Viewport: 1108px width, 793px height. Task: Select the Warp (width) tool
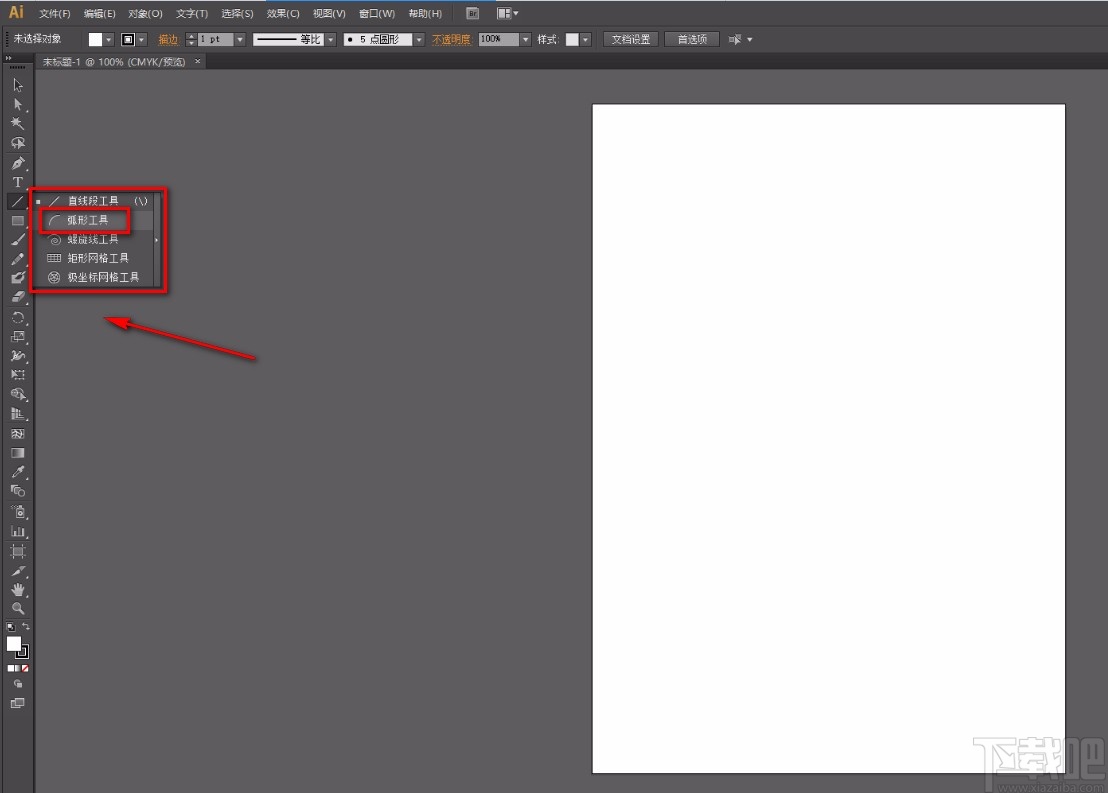18,356
